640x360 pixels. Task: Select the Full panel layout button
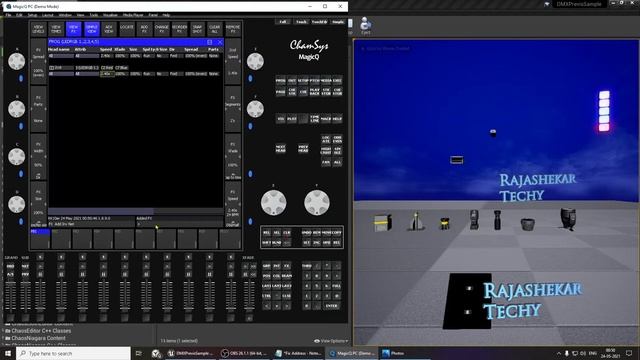click(x=282, y=22)
